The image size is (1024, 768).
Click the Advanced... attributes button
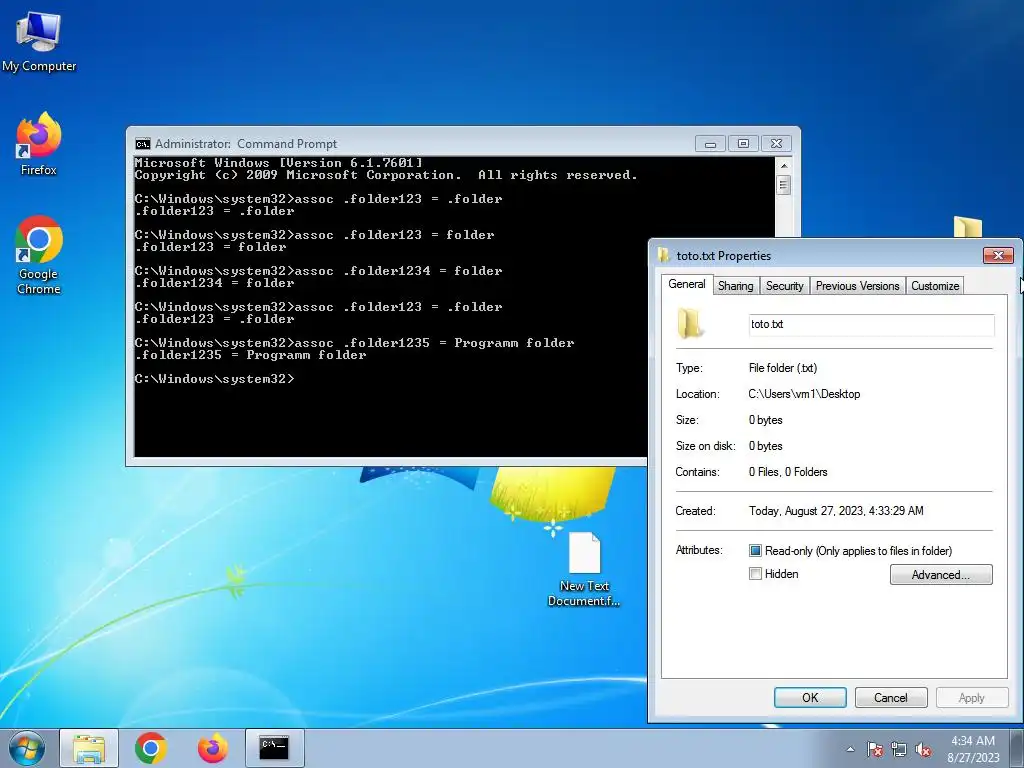point(941,575)
